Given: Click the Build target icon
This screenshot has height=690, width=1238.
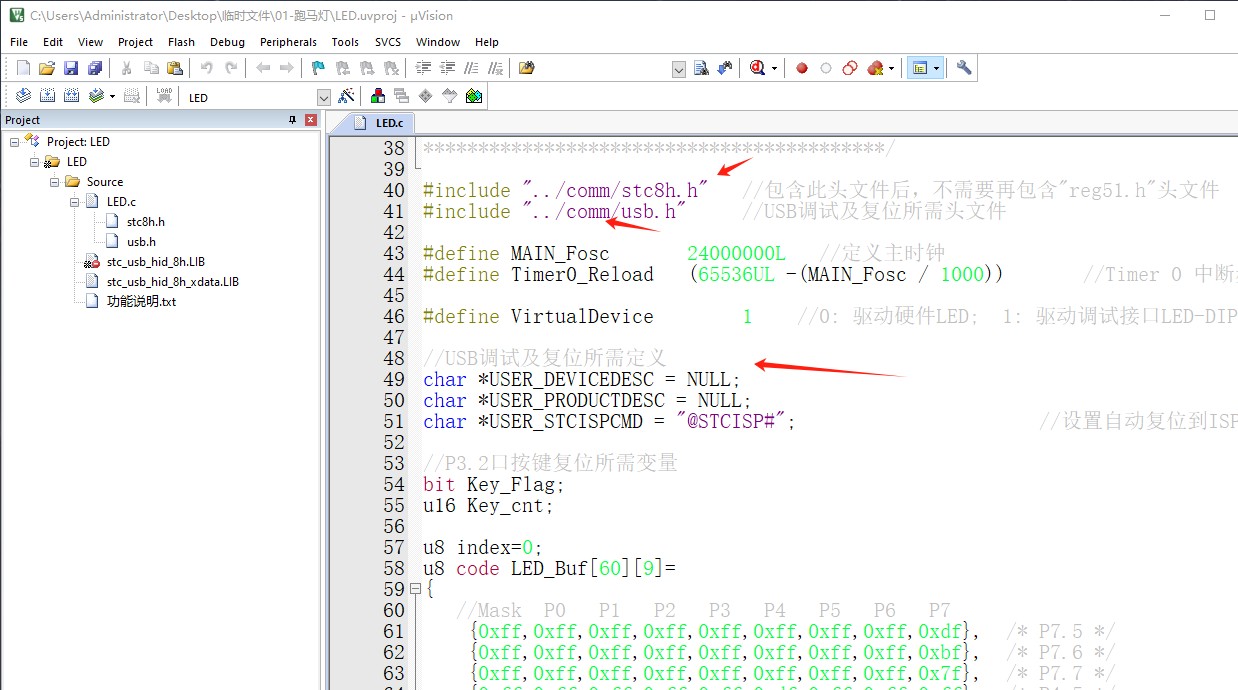Looking at the screenshot, I should point(47,96).
